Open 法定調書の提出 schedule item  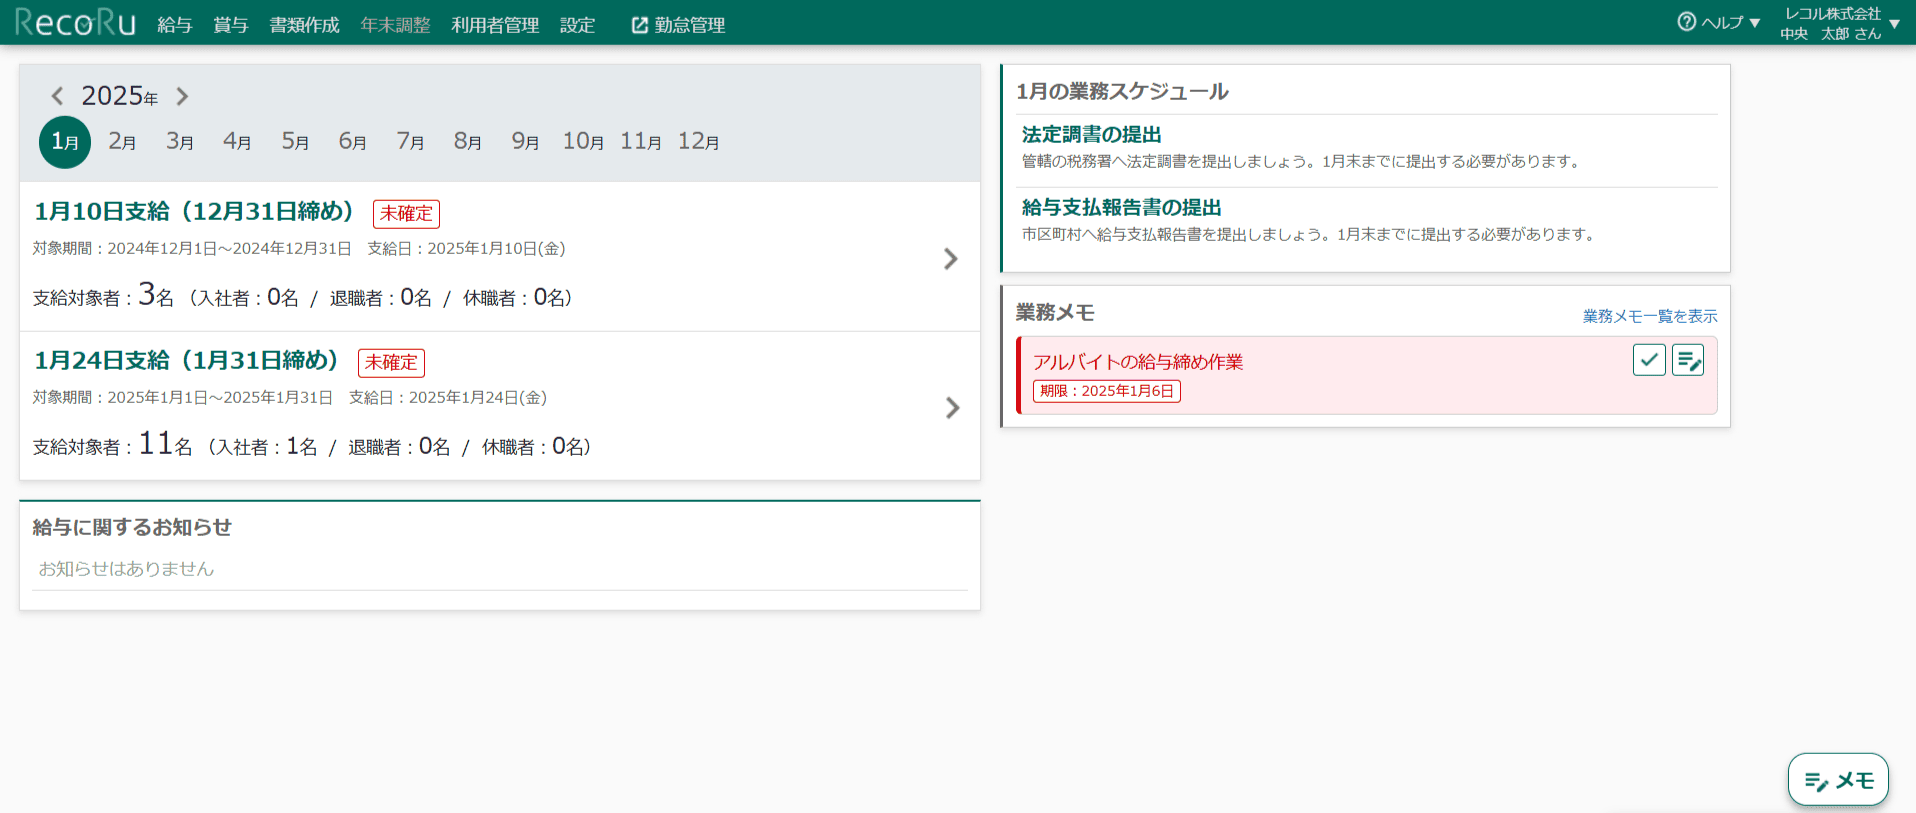tap(1091, 134)
